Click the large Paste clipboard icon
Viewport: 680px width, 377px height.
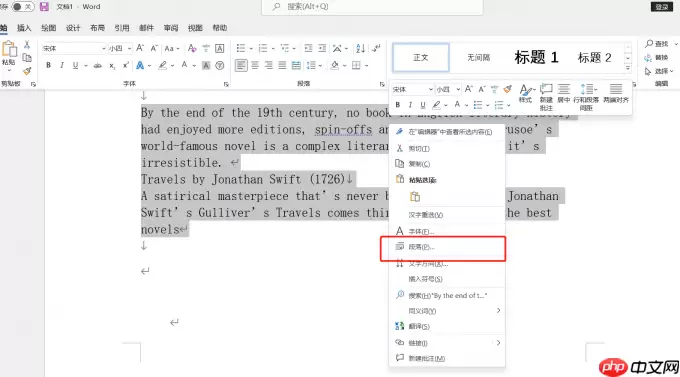9,50
